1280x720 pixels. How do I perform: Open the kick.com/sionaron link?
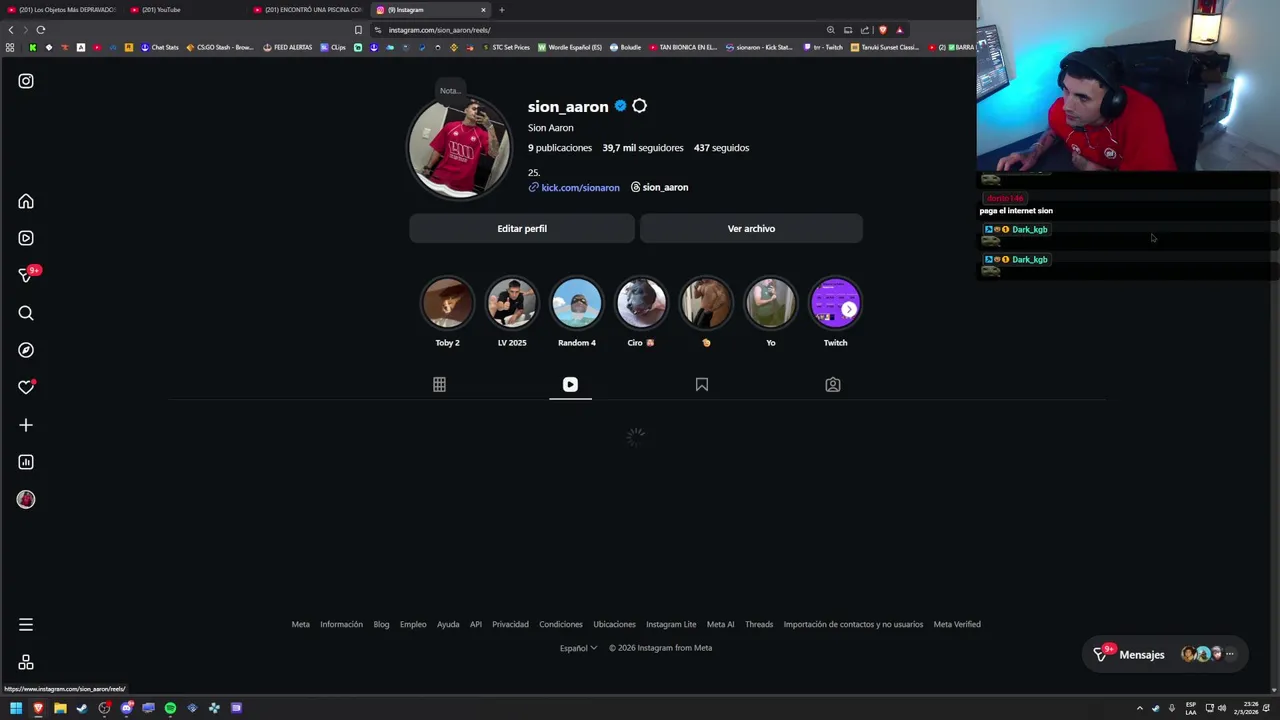pyautogui.click(x=580, y=187)
